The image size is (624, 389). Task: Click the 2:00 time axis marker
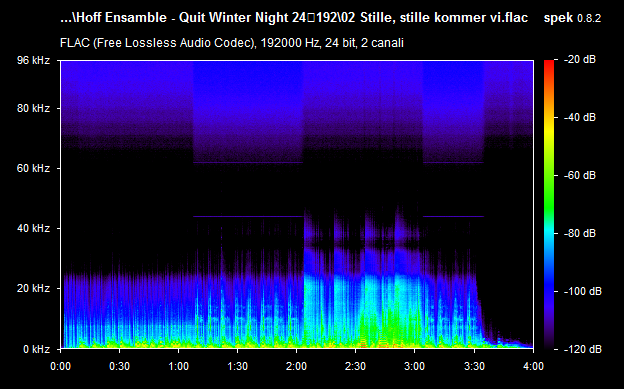coord(296,366)
